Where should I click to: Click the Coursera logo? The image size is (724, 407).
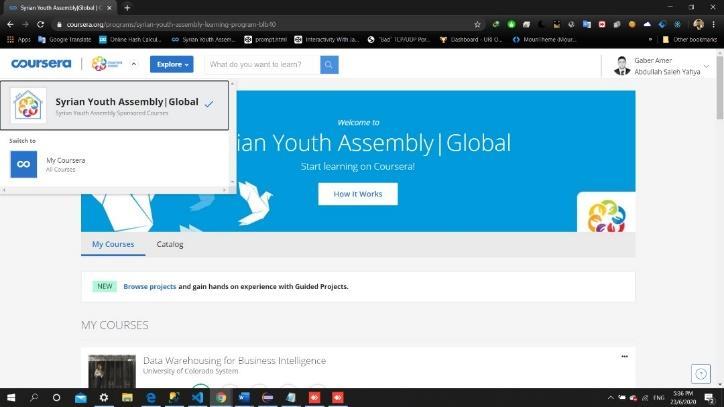coord(41,64)
